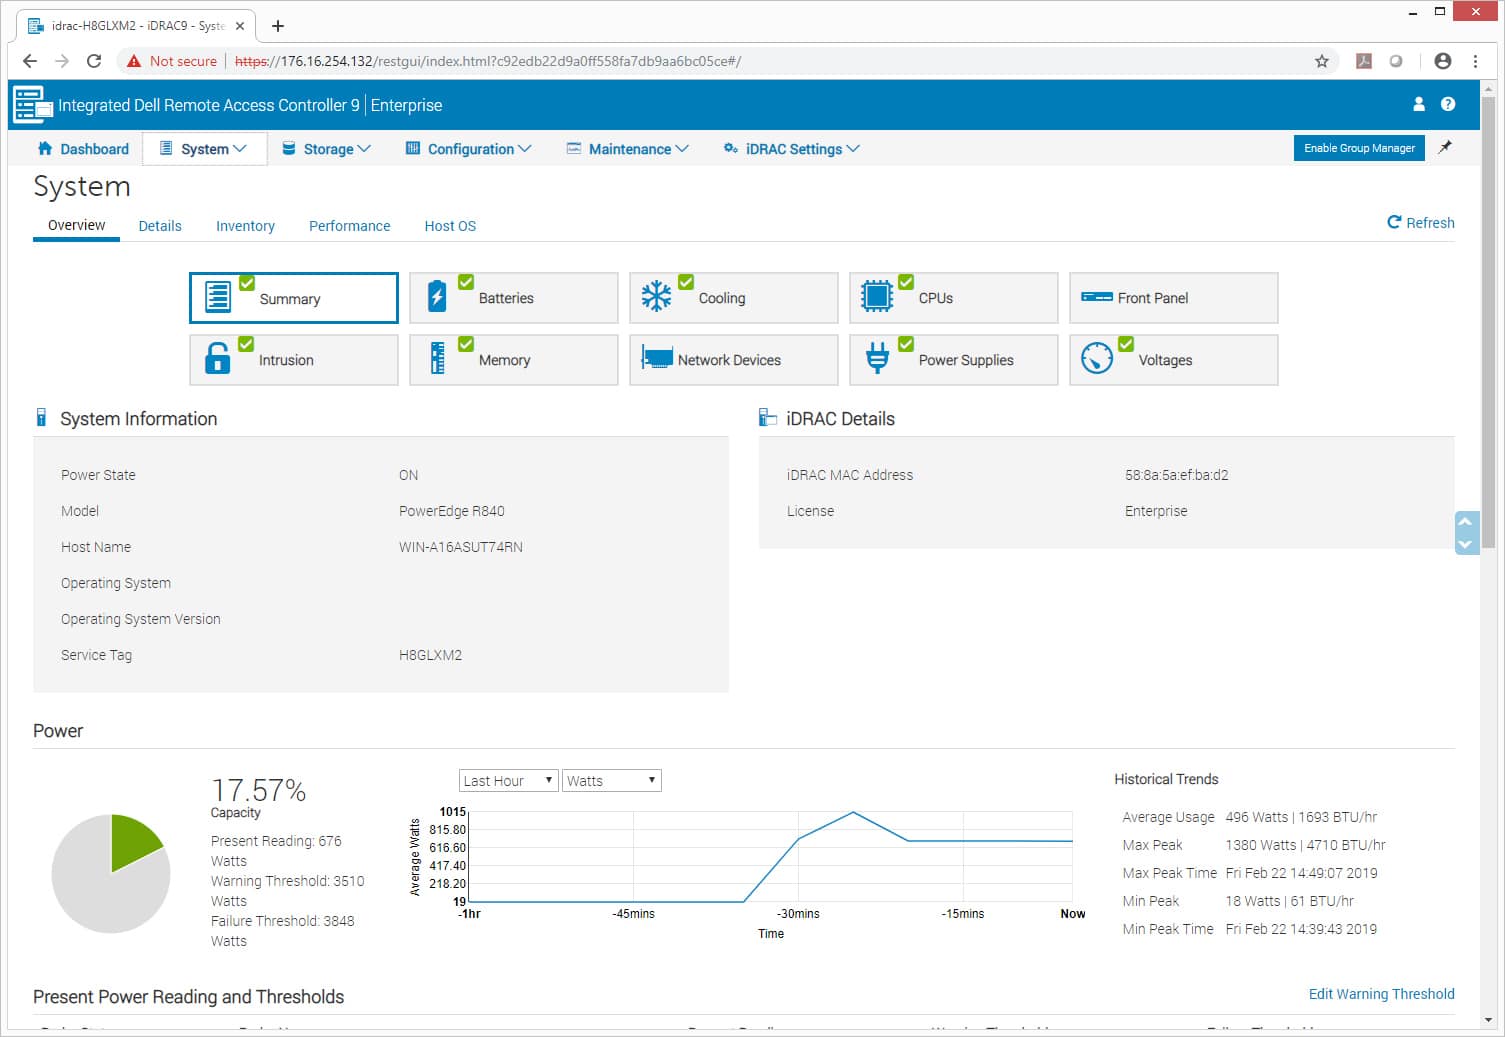The image size is (1505, 1037).
Task: Click the browser address bar URL
Action: click(x=488, y=61)
